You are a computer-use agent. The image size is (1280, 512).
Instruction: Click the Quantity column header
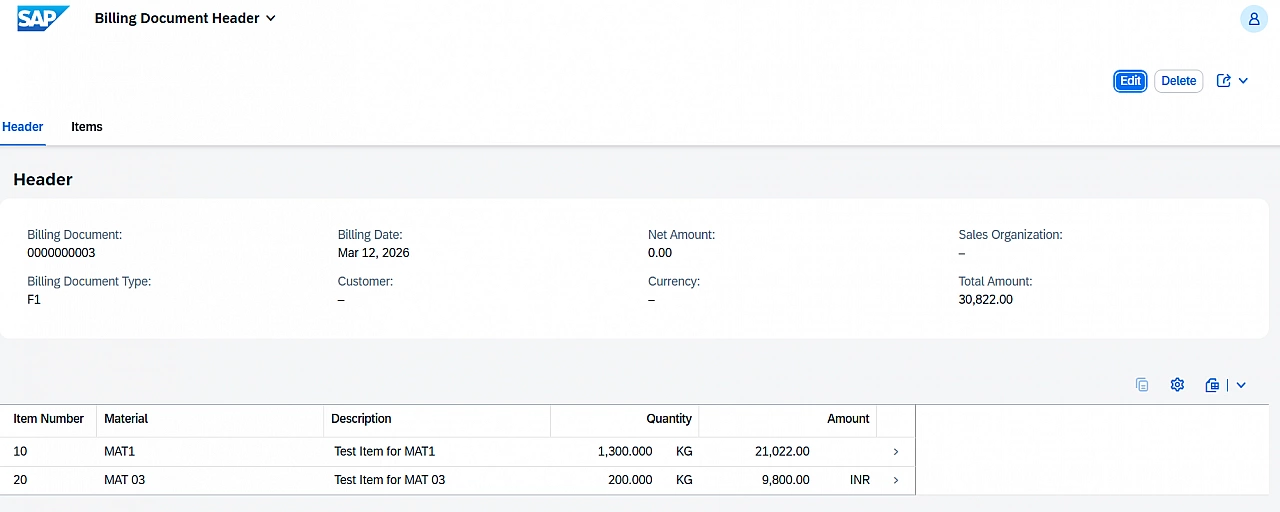click(624, 419)
